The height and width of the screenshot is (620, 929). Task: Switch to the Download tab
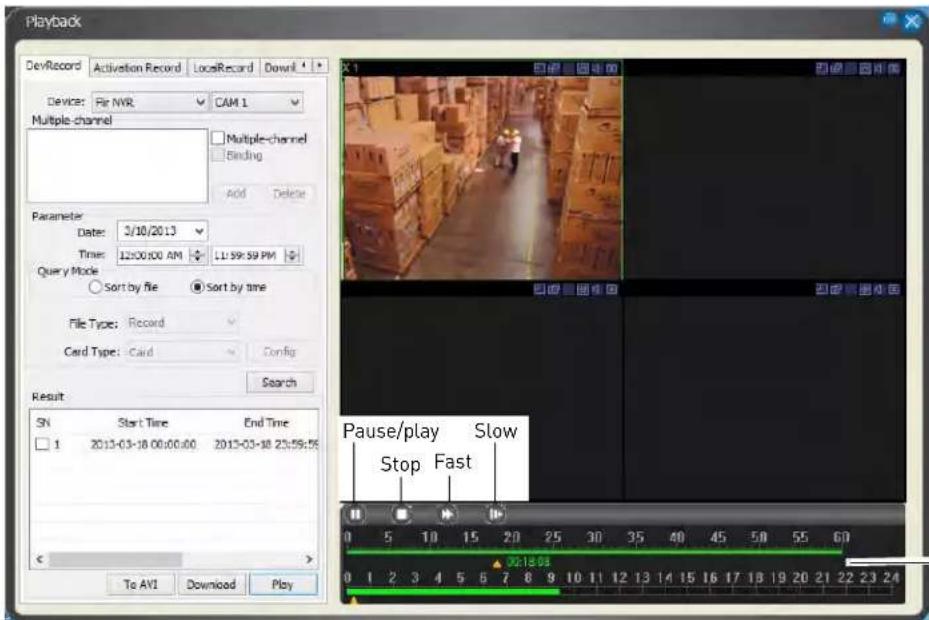[x=279, y=68]
